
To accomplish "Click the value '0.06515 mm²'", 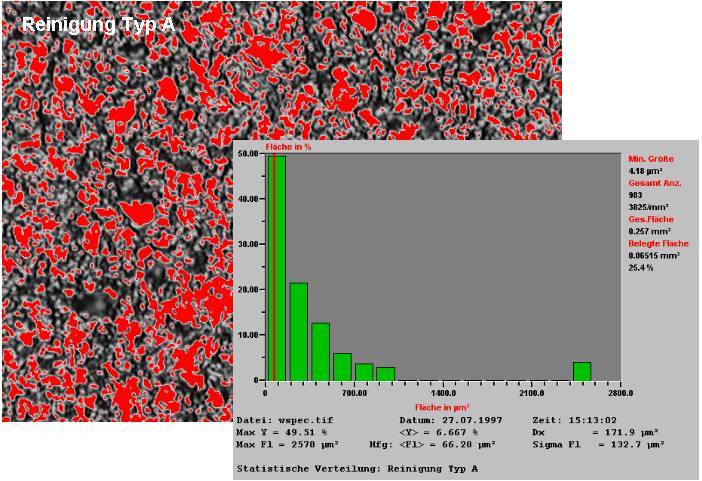I will [x=654, y=256].
